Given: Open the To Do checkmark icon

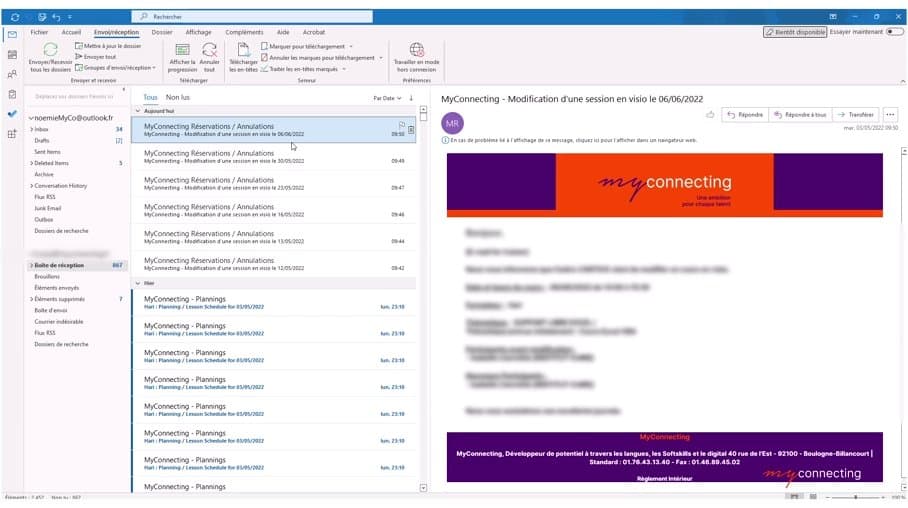Looking at the screenshot, I should point(12,114).
